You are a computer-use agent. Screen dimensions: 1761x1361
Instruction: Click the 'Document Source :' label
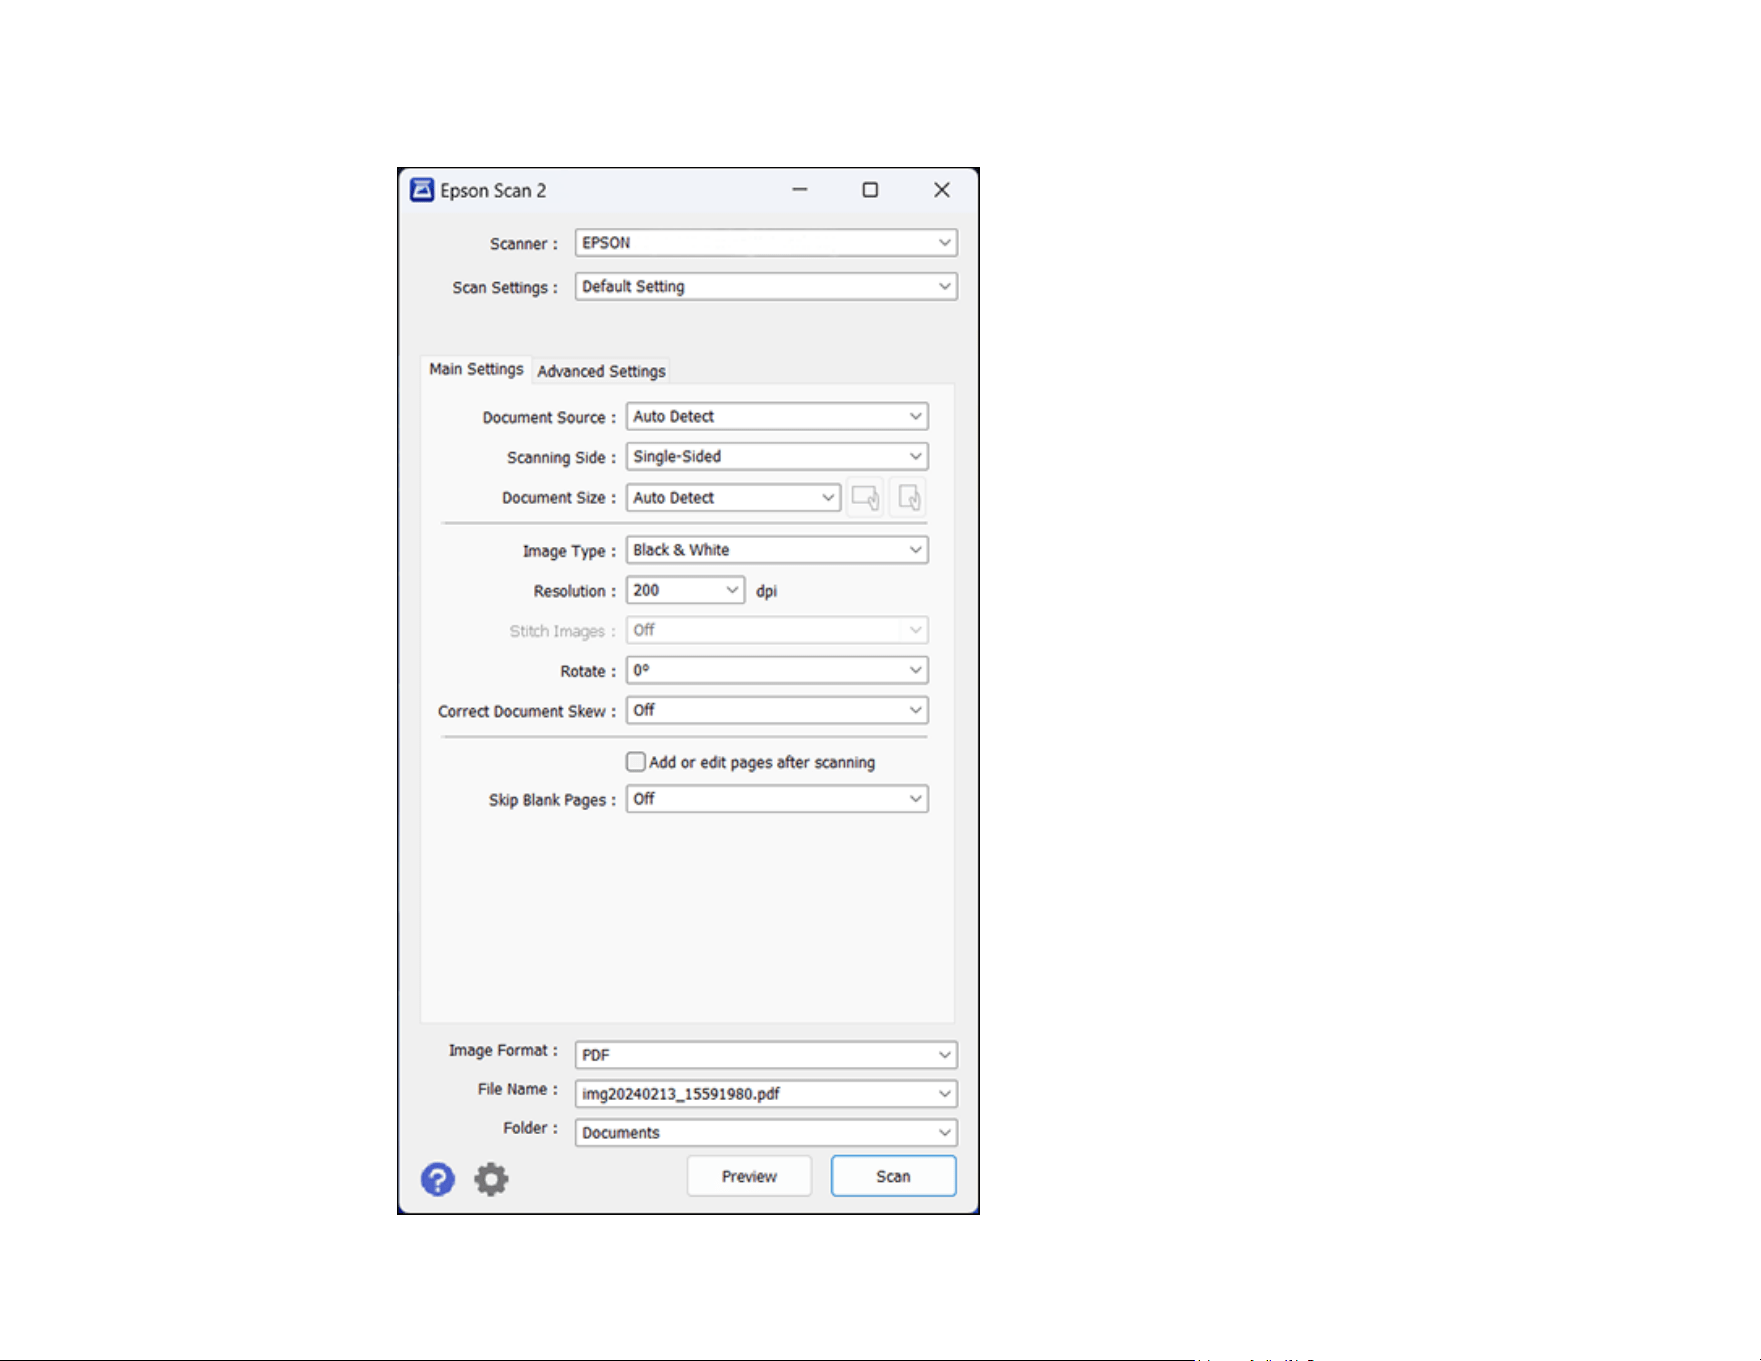(549, 418)
